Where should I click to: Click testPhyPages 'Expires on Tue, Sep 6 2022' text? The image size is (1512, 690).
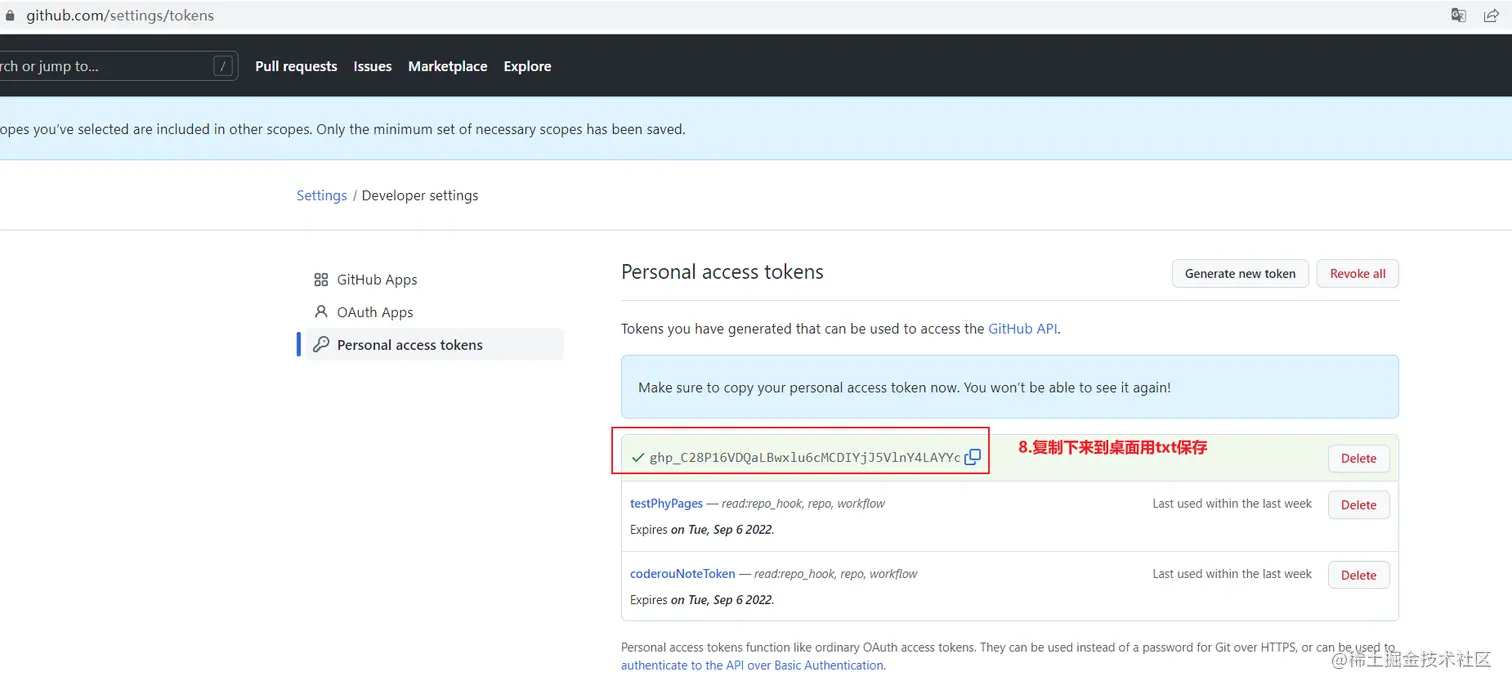pos(702,529)
